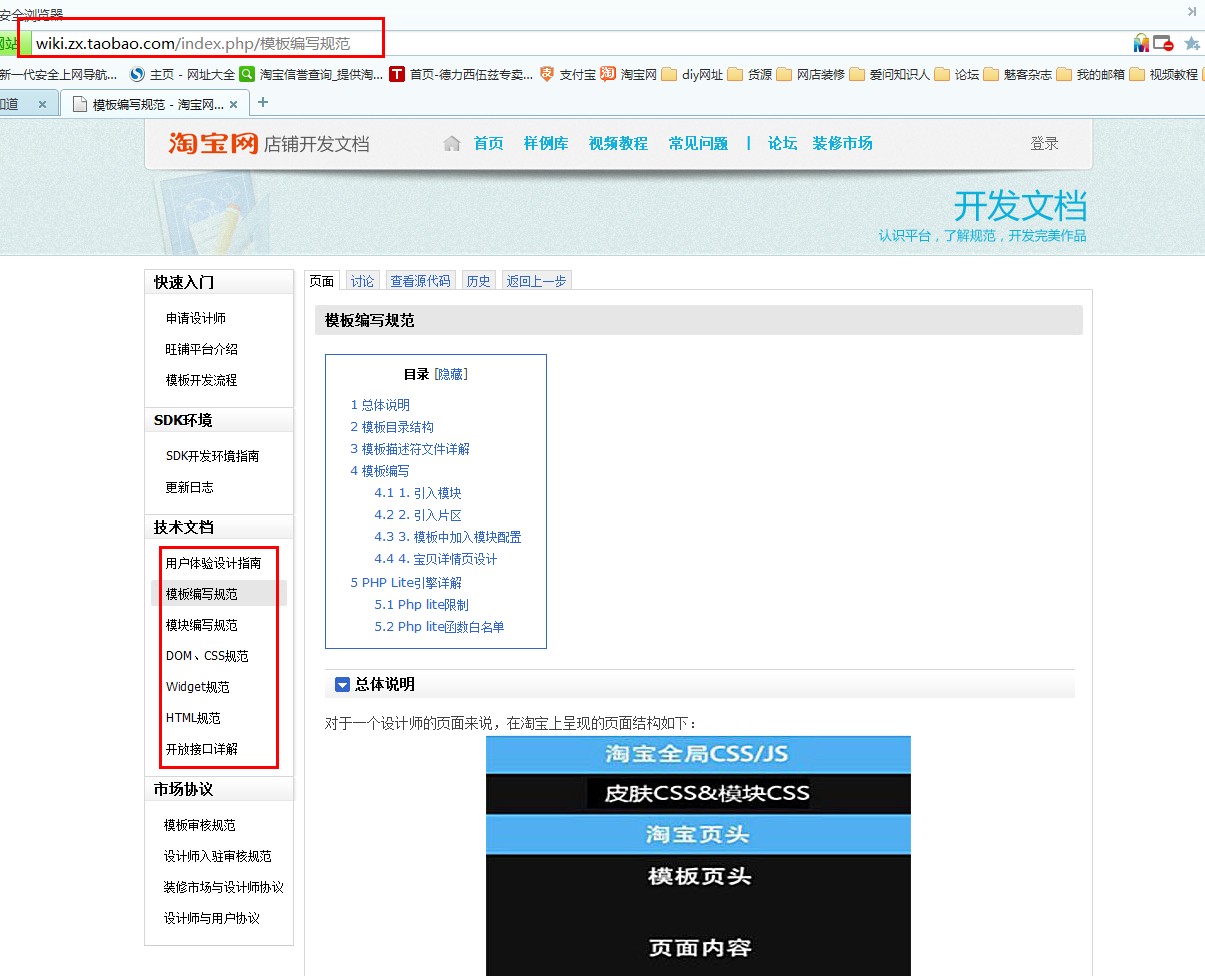Open the 魅客杂志 bookmark folder
This screenshot has width=1205, height=976.
coord(1018,74)
